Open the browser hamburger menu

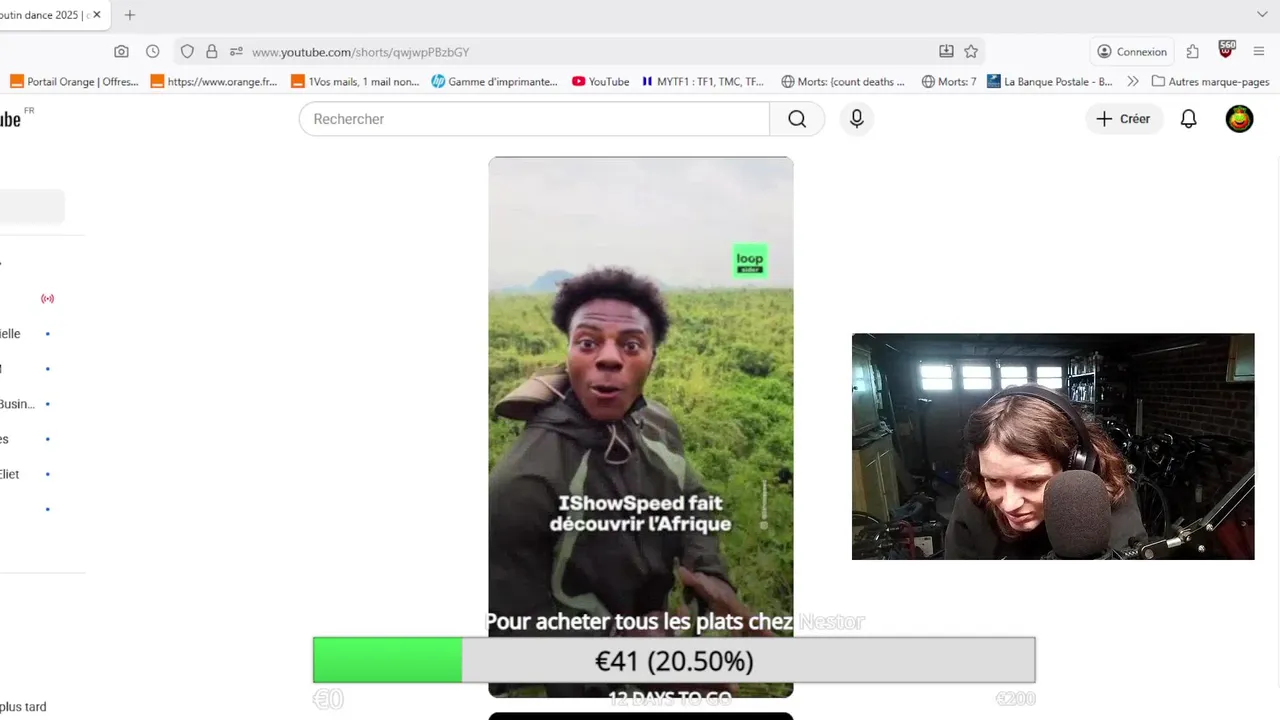click(1259, 52)
